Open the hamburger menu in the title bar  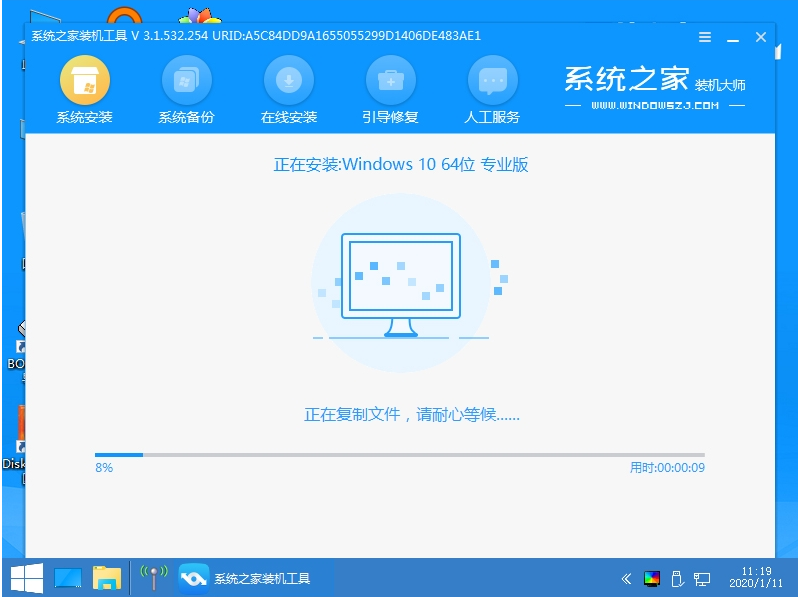pyautogui.click(x=704, y=36)
